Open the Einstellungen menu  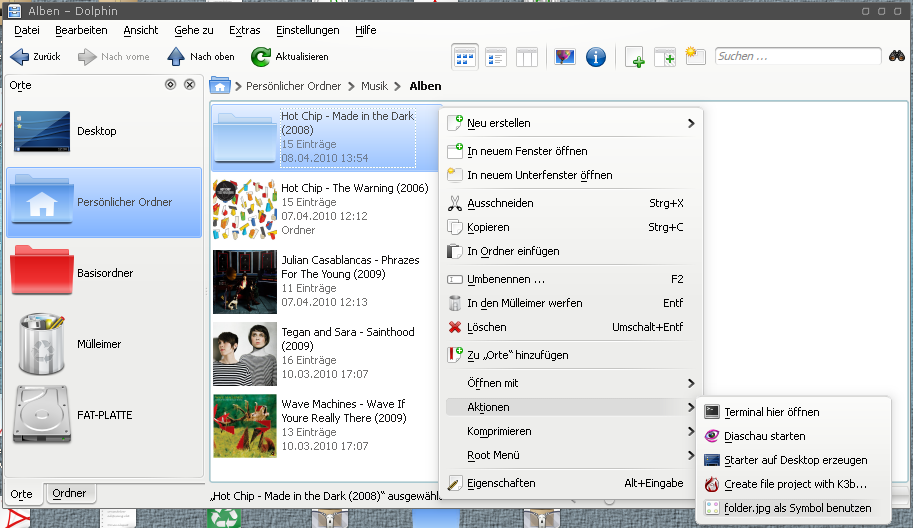(x=307, y=30)
